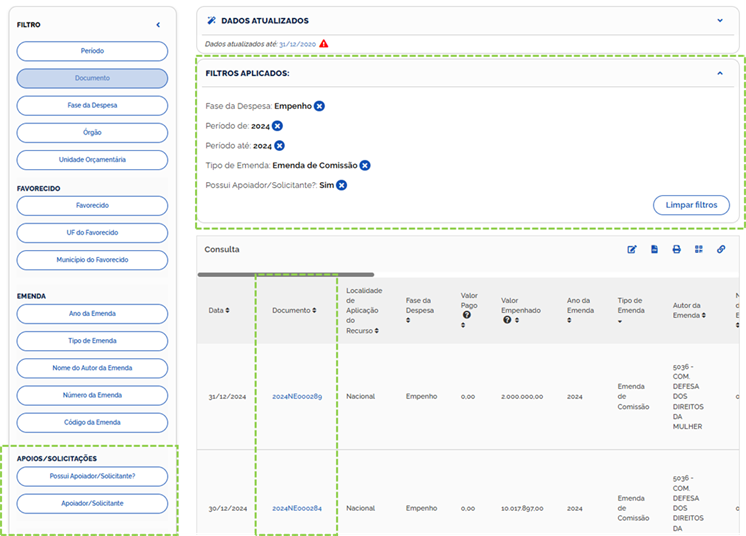Click the horizontal scrollbar above the table
The image size is (746, 536).
coord(286,274)
